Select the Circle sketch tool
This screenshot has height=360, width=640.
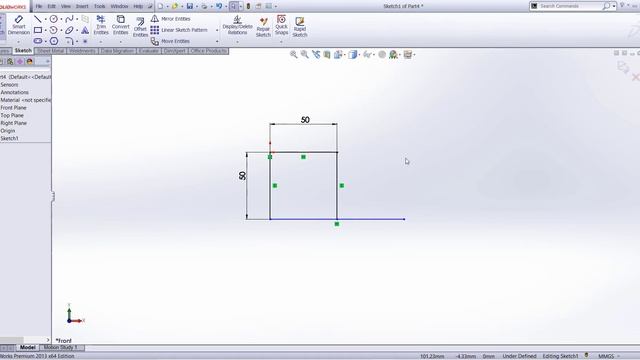tap(53, 19)
